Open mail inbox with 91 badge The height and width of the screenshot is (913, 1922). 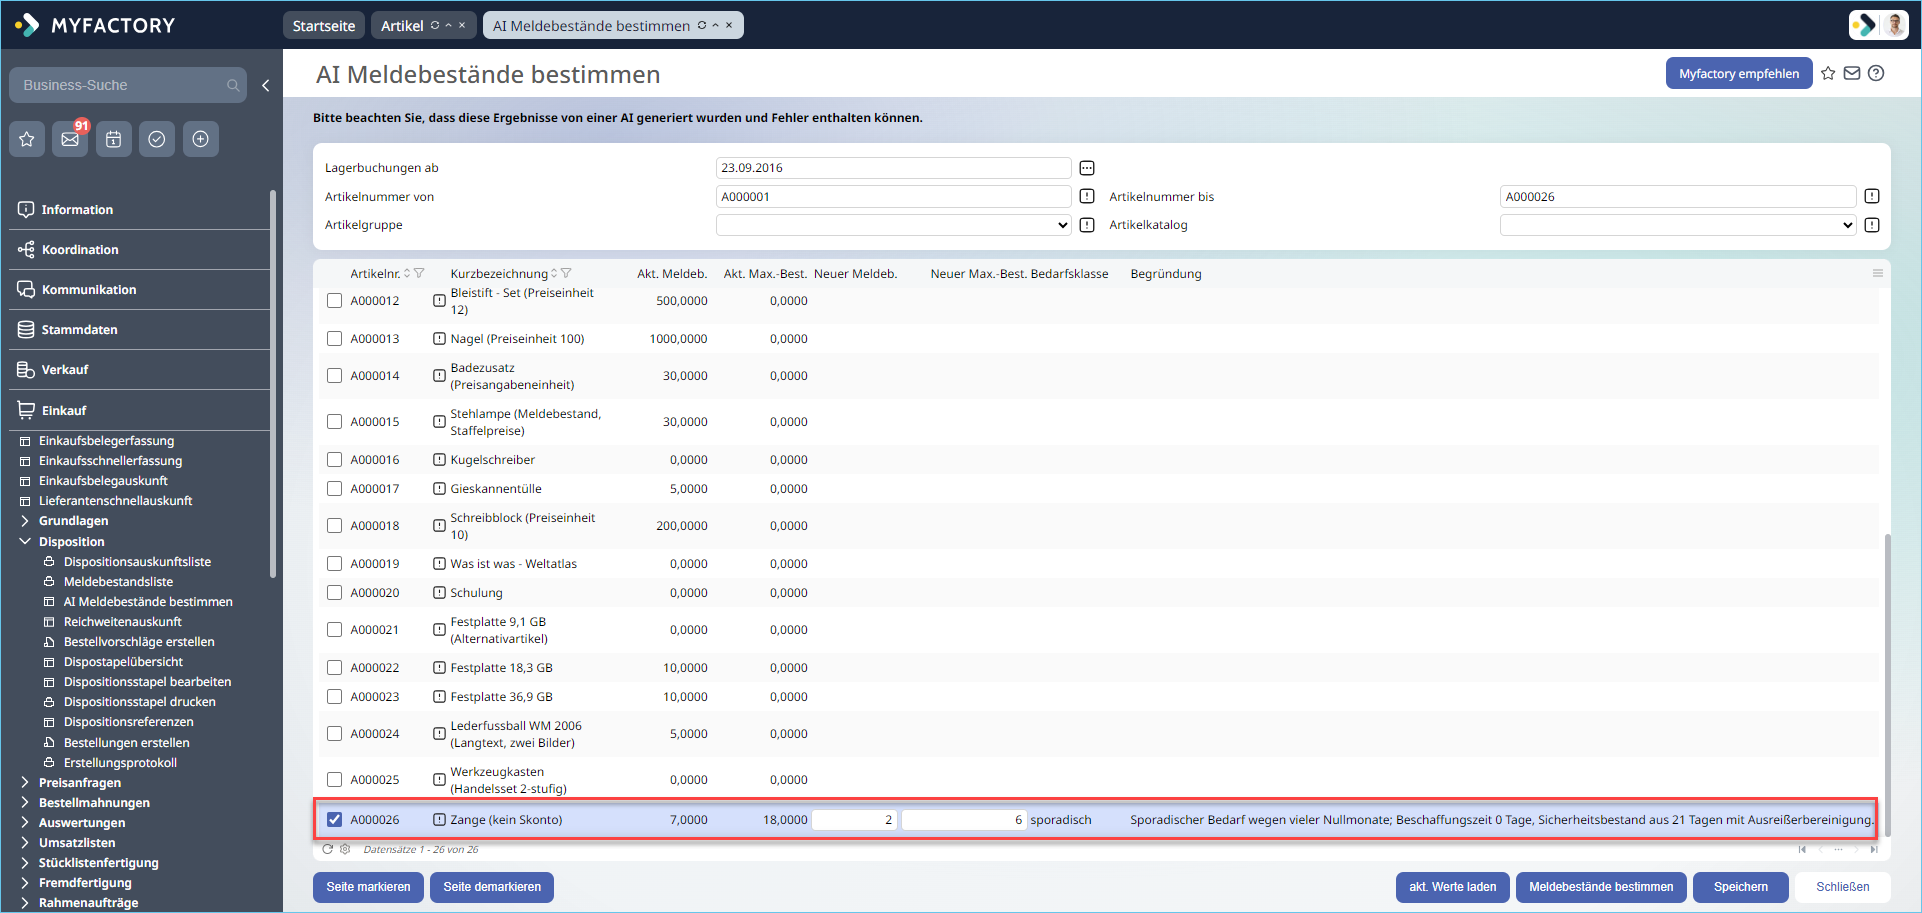(70, 139)
